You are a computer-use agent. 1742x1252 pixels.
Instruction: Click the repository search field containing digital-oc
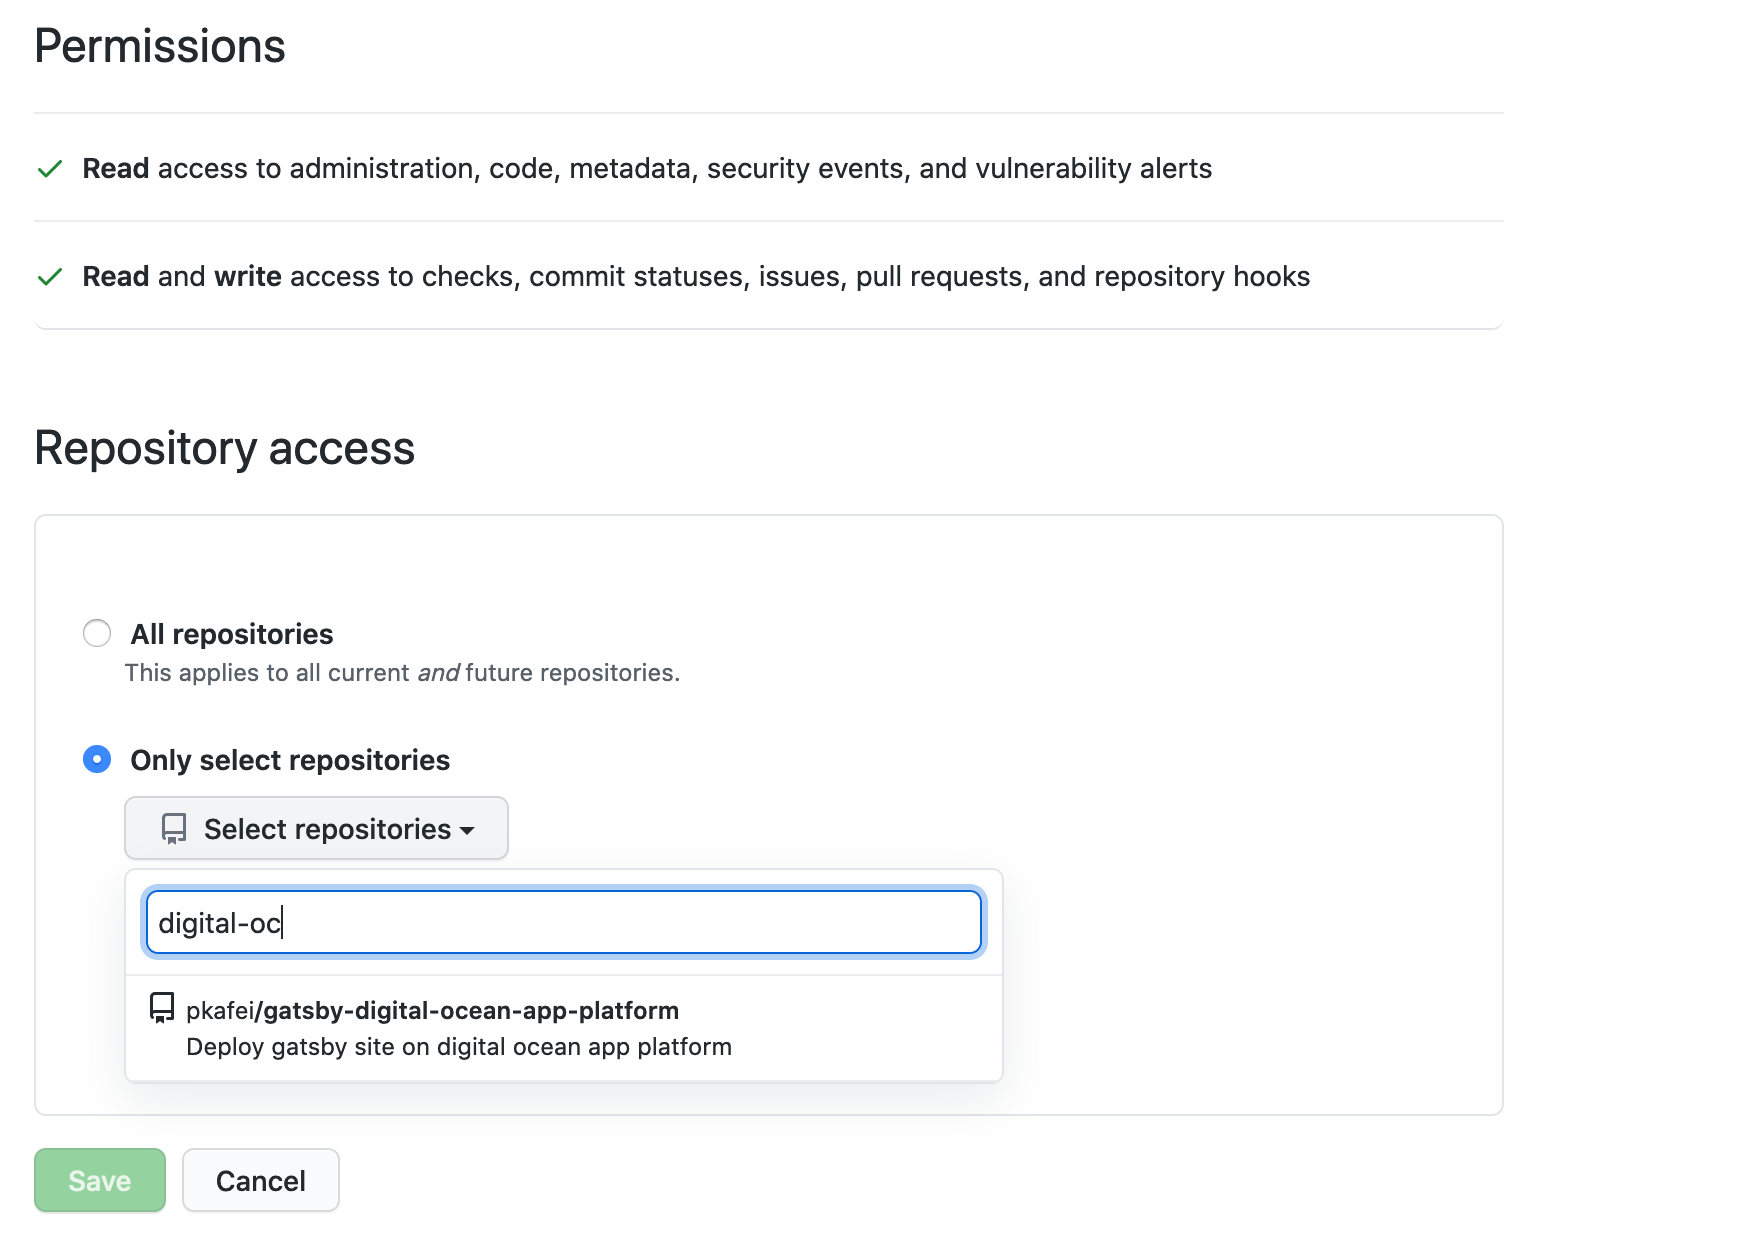(564, 922)
